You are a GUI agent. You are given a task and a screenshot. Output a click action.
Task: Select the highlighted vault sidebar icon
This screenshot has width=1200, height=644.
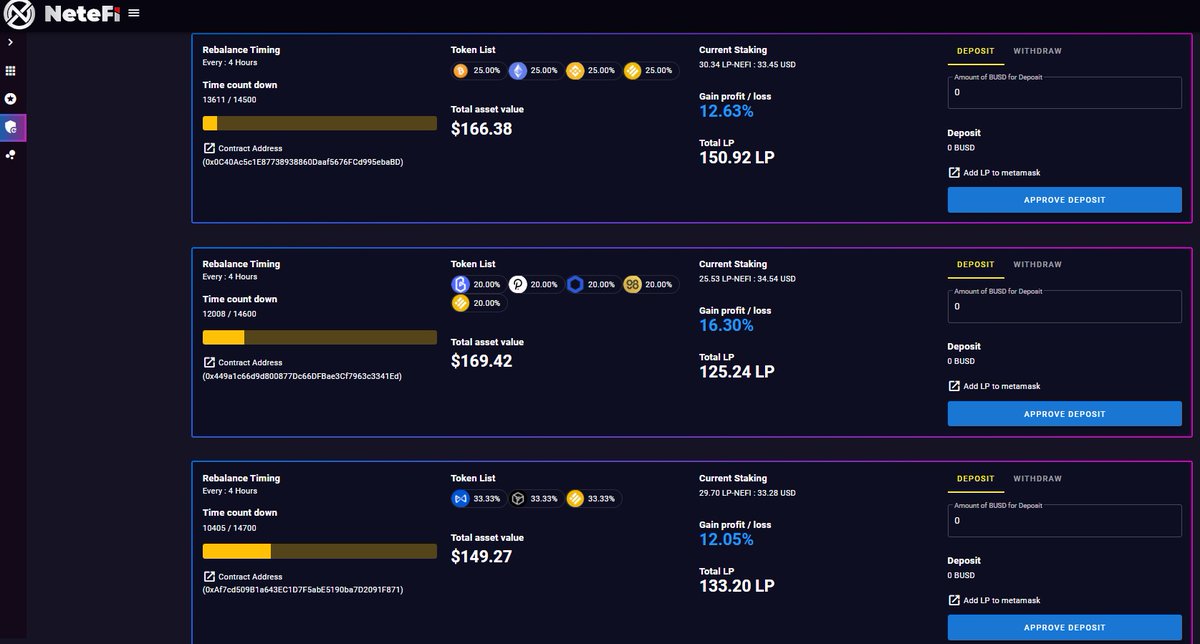click(x=11, y=127)
